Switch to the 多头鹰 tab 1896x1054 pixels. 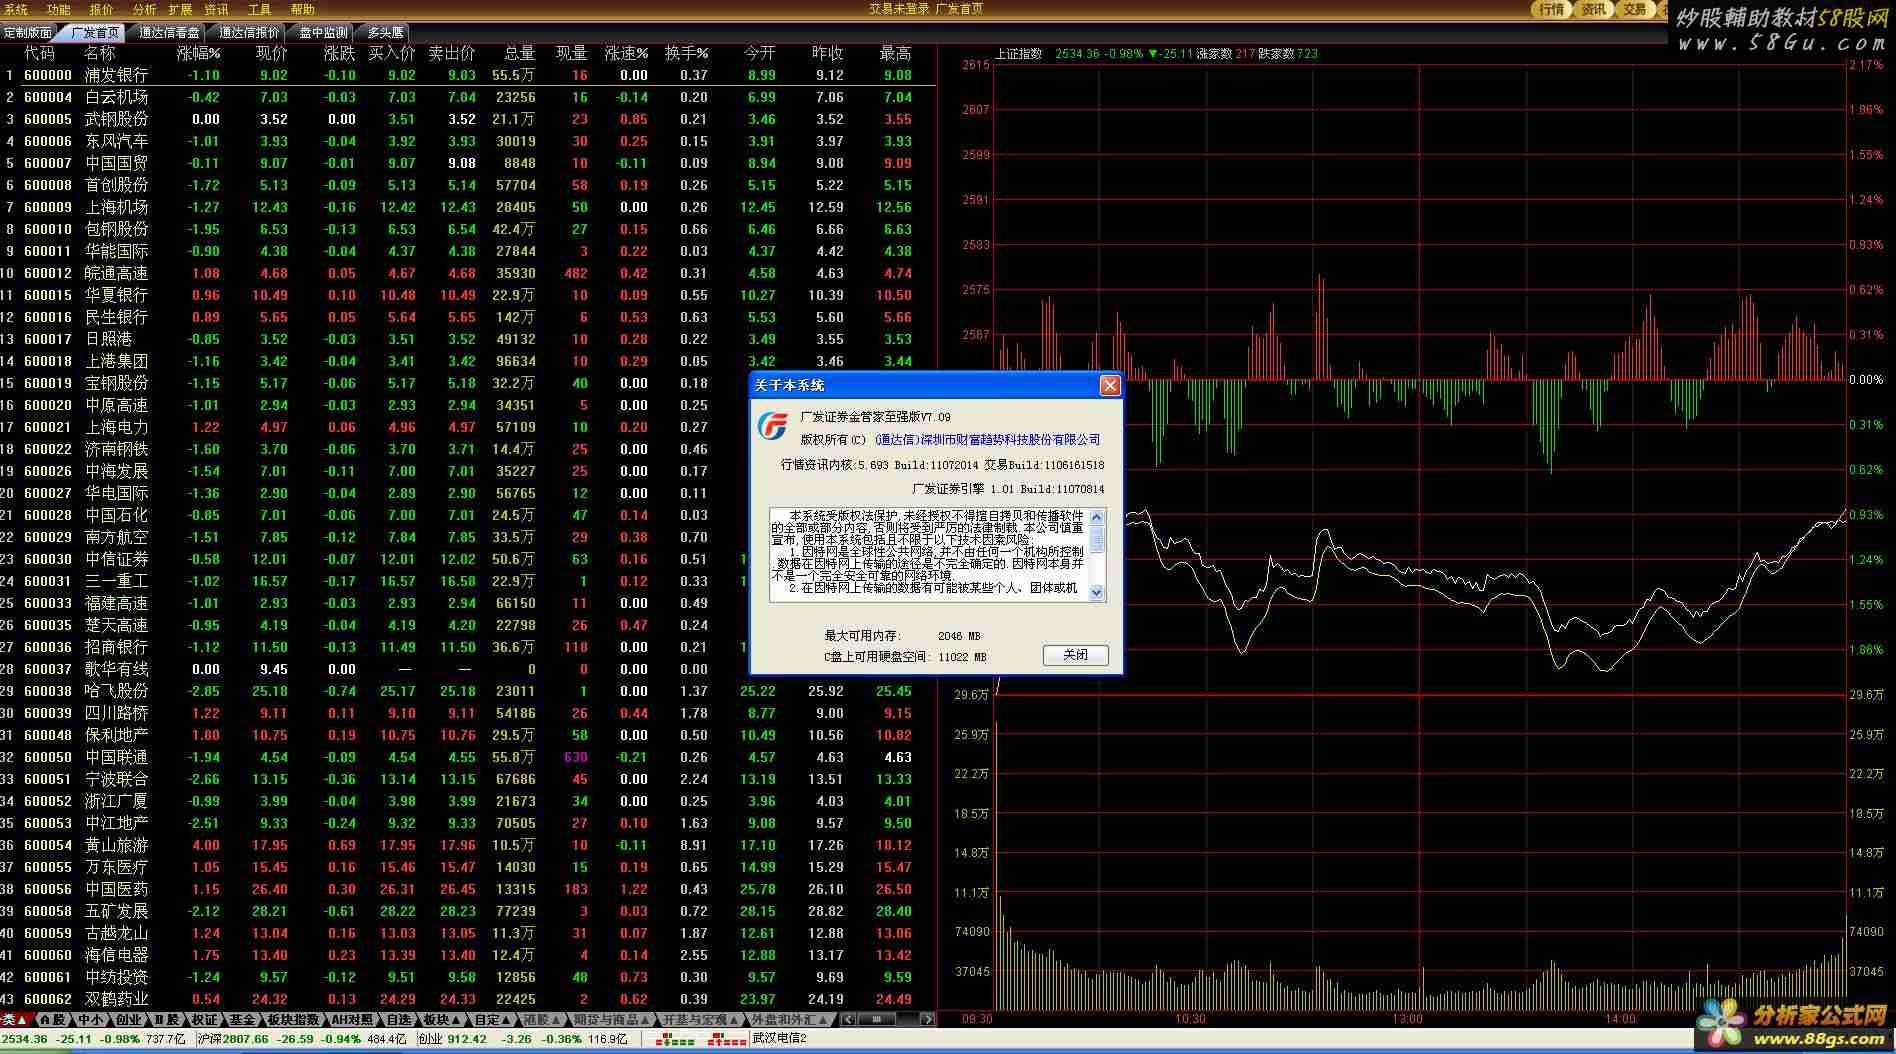[385, 33]
